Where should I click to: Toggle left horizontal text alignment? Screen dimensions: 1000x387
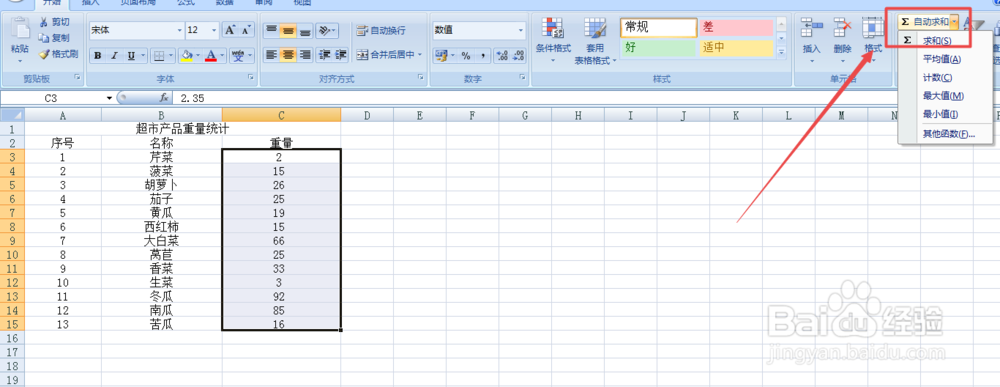click(x=271, y=55)
